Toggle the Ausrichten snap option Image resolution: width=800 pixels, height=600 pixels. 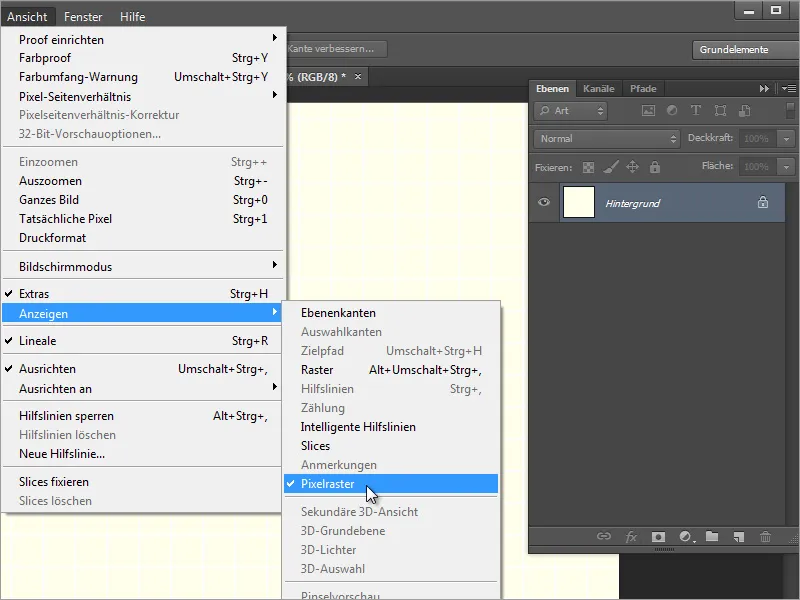click(143, 369)
